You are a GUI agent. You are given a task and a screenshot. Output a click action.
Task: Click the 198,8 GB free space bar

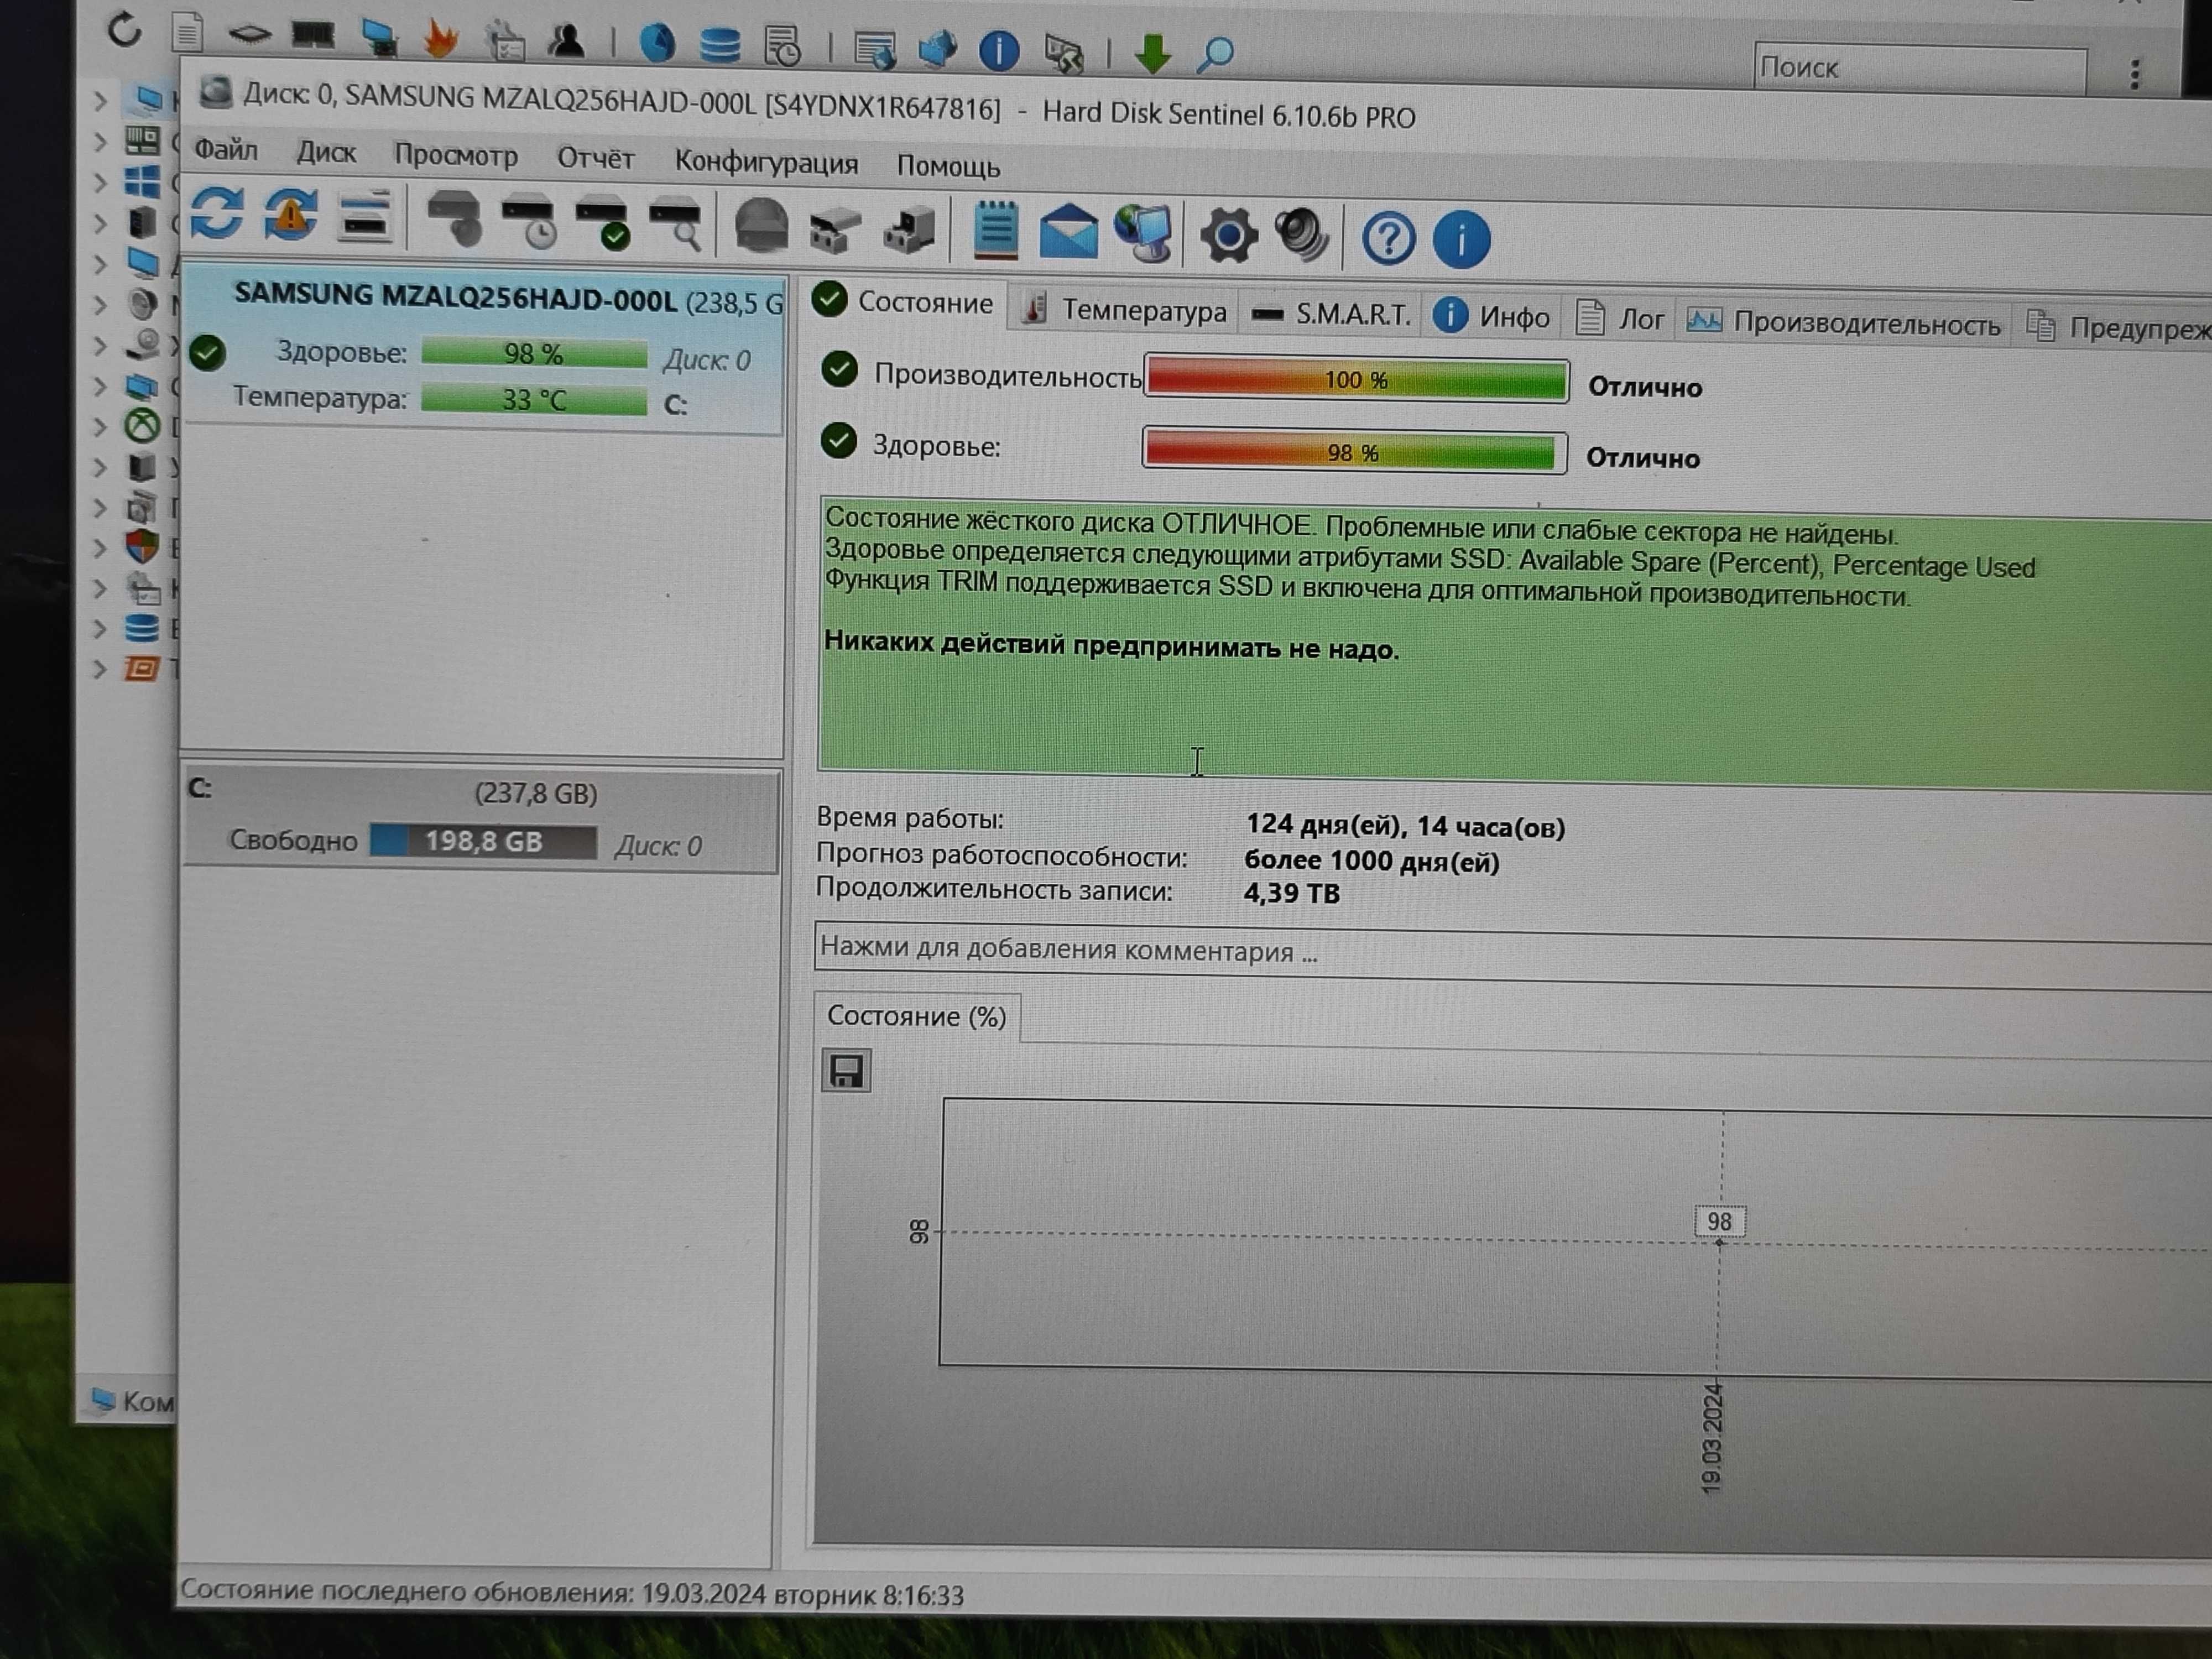(483, 841)
